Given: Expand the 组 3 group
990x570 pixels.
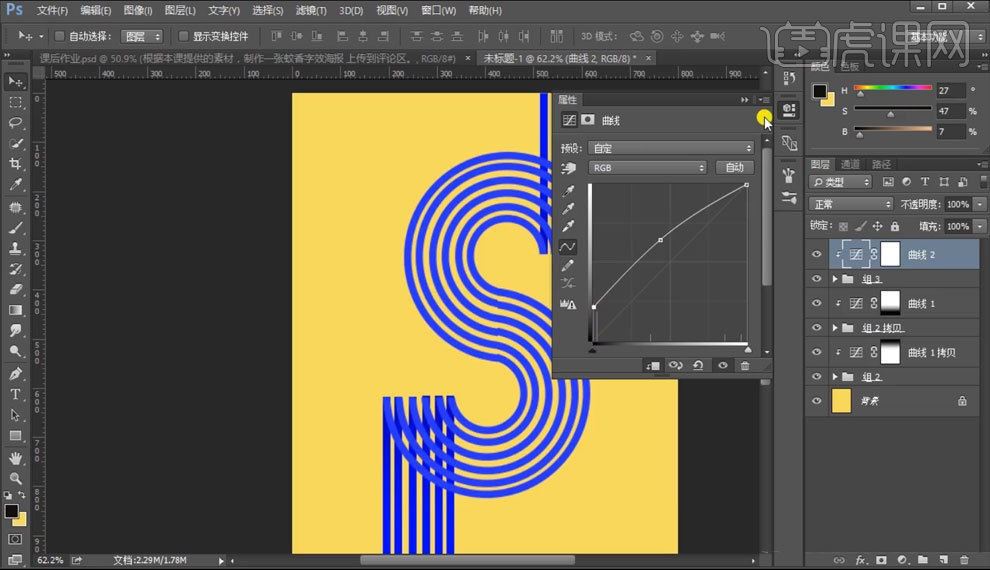Looking at the screenshot, I should [835, 278].
